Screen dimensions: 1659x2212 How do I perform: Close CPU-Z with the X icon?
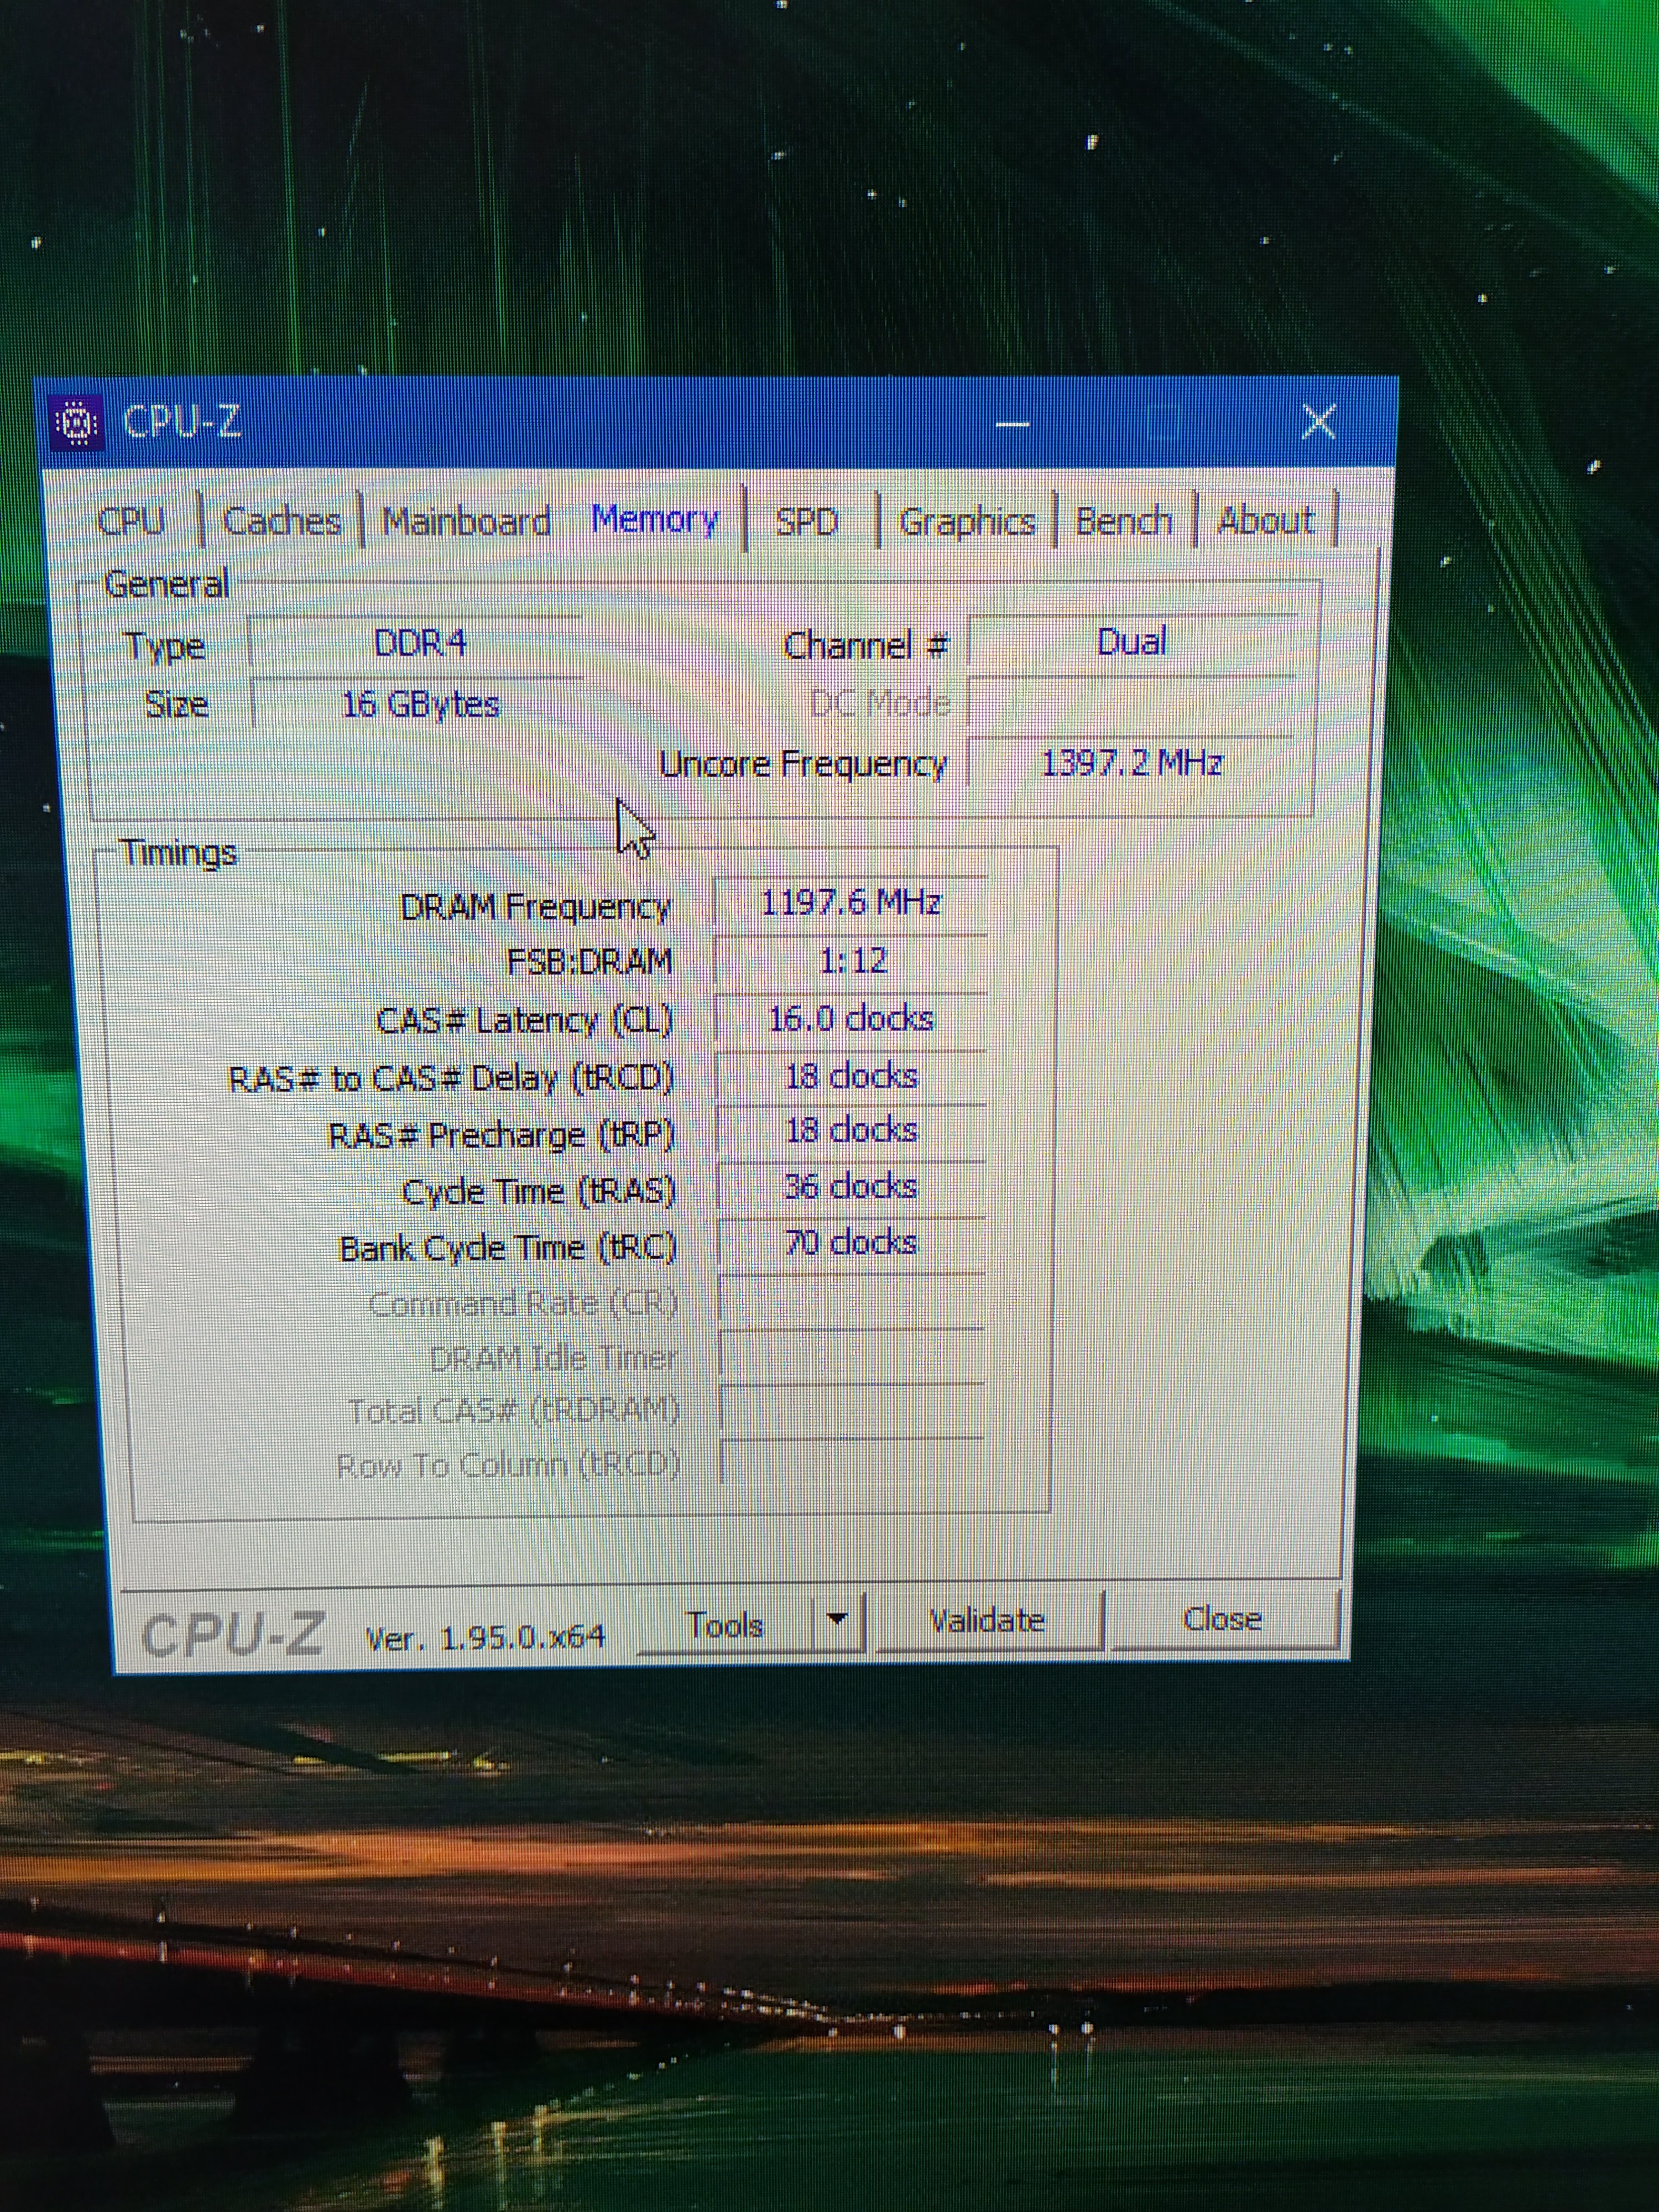click(x=1319, y=422)
